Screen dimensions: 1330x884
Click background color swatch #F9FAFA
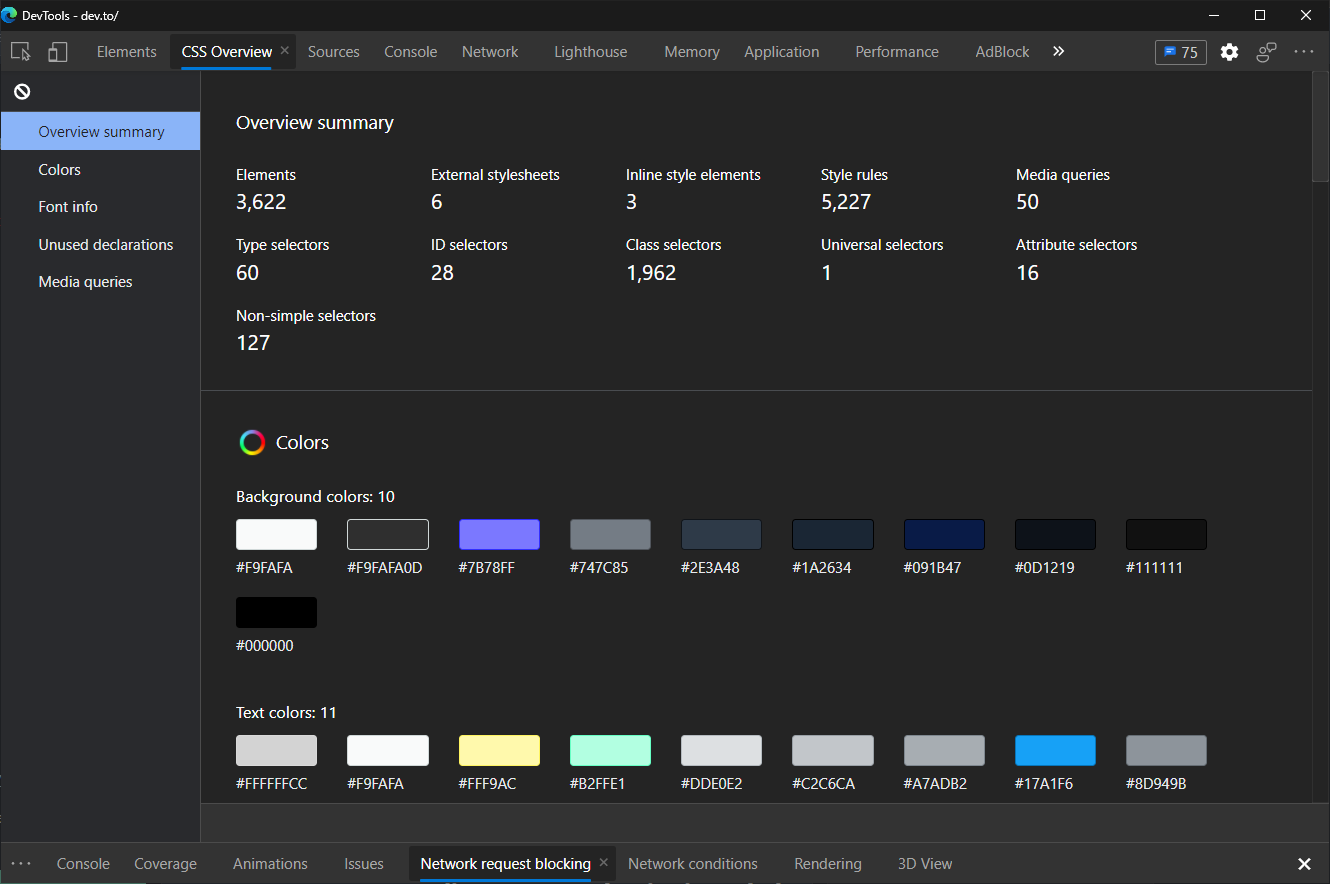coord(276,534)
